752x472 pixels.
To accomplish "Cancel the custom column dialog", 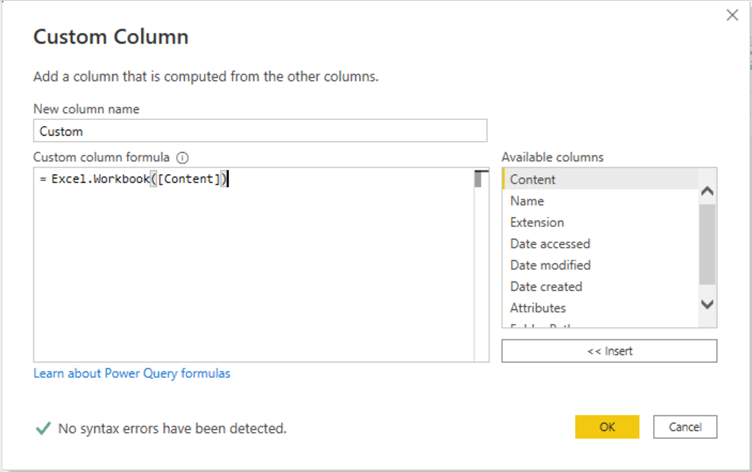I will 685,427.
